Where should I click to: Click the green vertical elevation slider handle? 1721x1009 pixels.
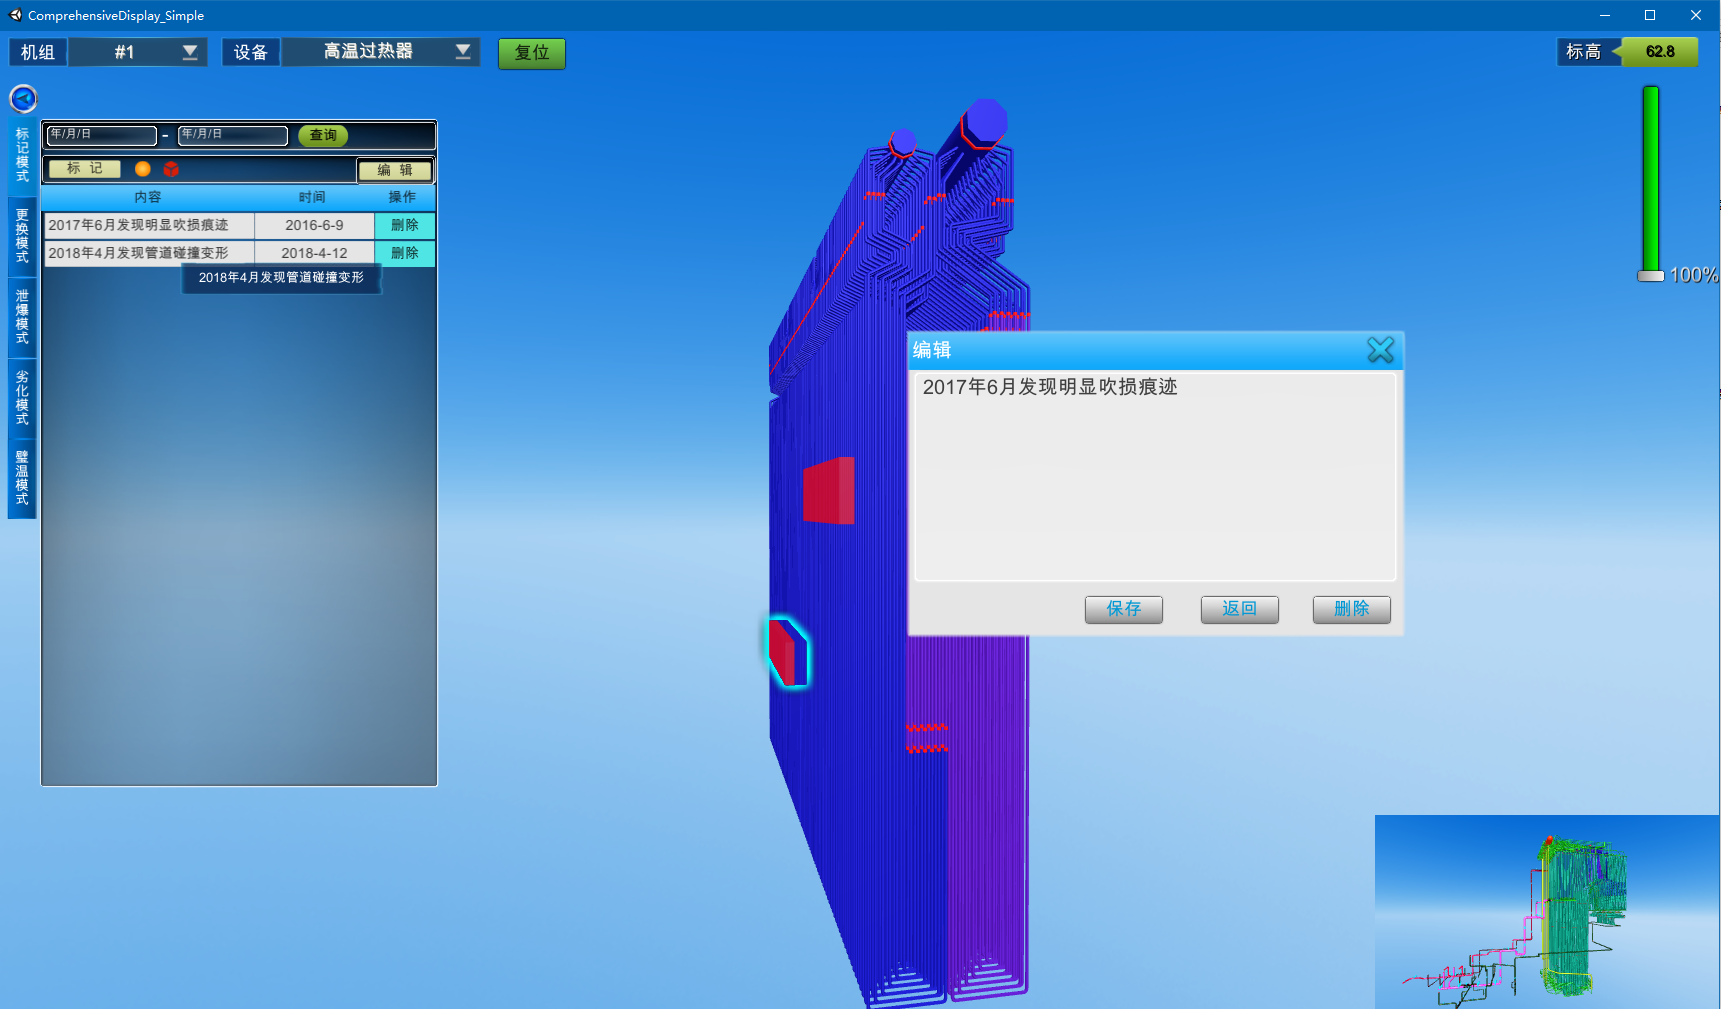pyautogui.click(x=1650, y=275)
